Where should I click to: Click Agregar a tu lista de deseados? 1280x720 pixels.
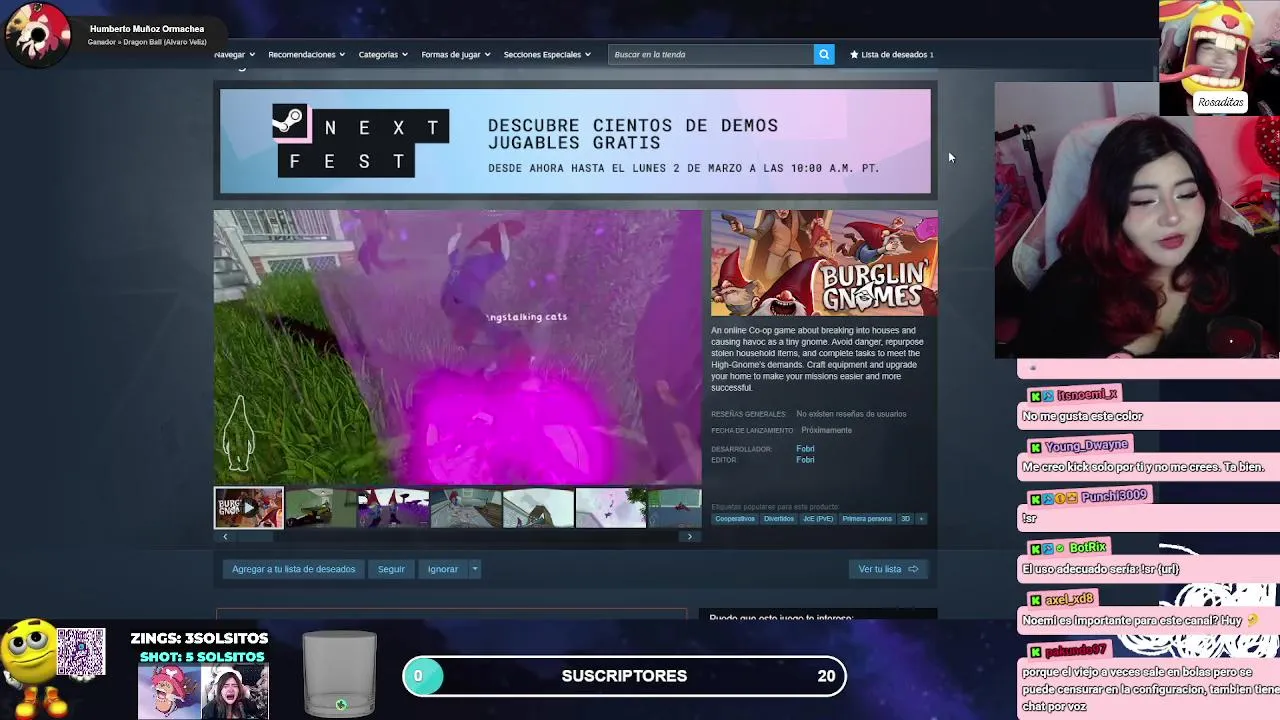[293, 569]
